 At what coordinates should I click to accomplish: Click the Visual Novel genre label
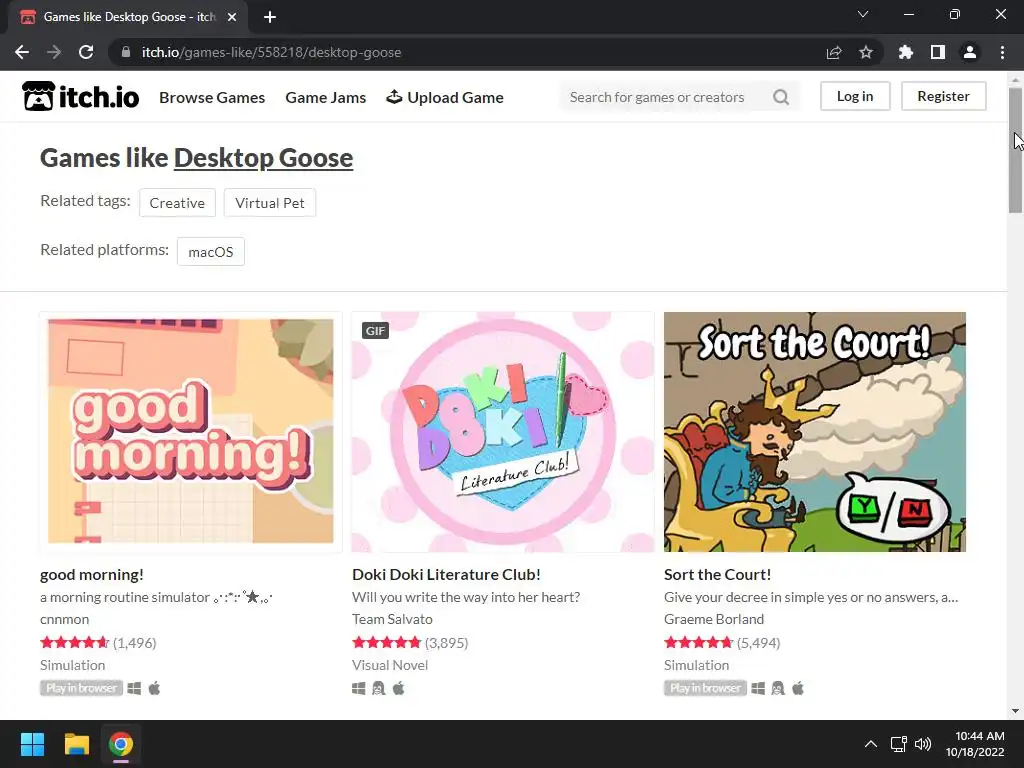tap(390, 665)
